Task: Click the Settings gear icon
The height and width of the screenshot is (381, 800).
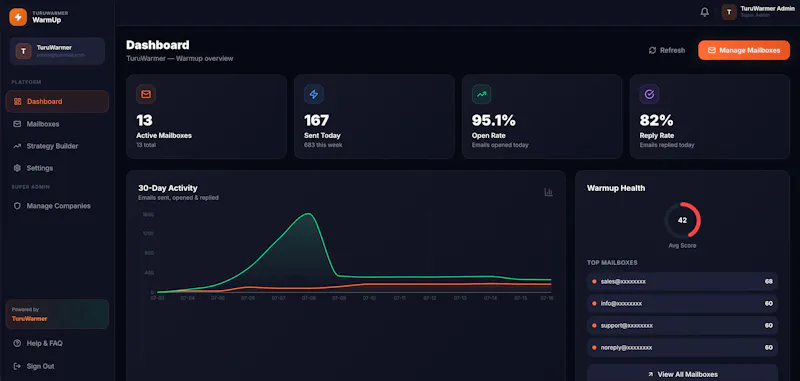Action: [17, 168]
